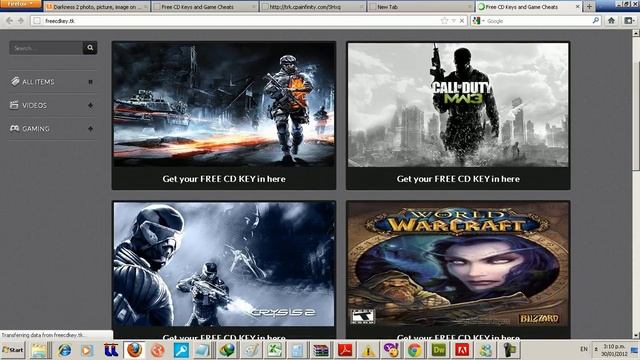Click the GAMING controller icon in sidebar
This screenshot has width=640, height=360.
14,129
